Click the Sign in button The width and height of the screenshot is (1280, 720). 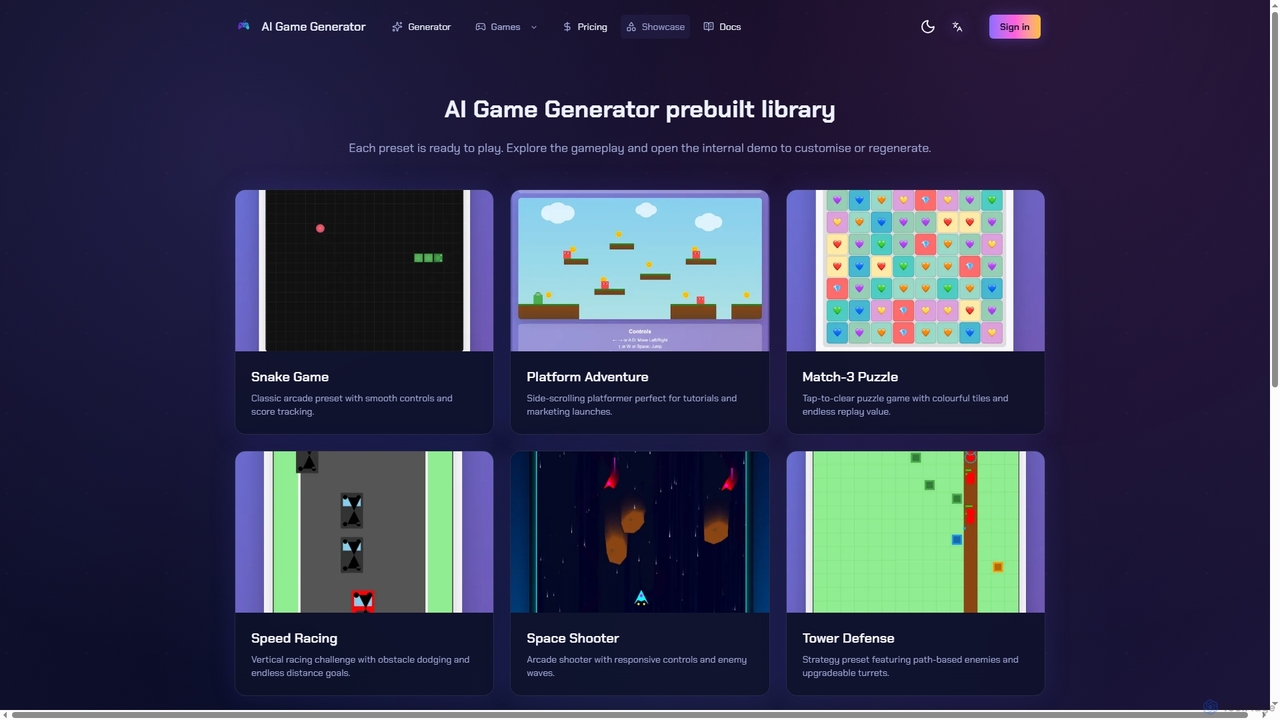pos(1014,27)
